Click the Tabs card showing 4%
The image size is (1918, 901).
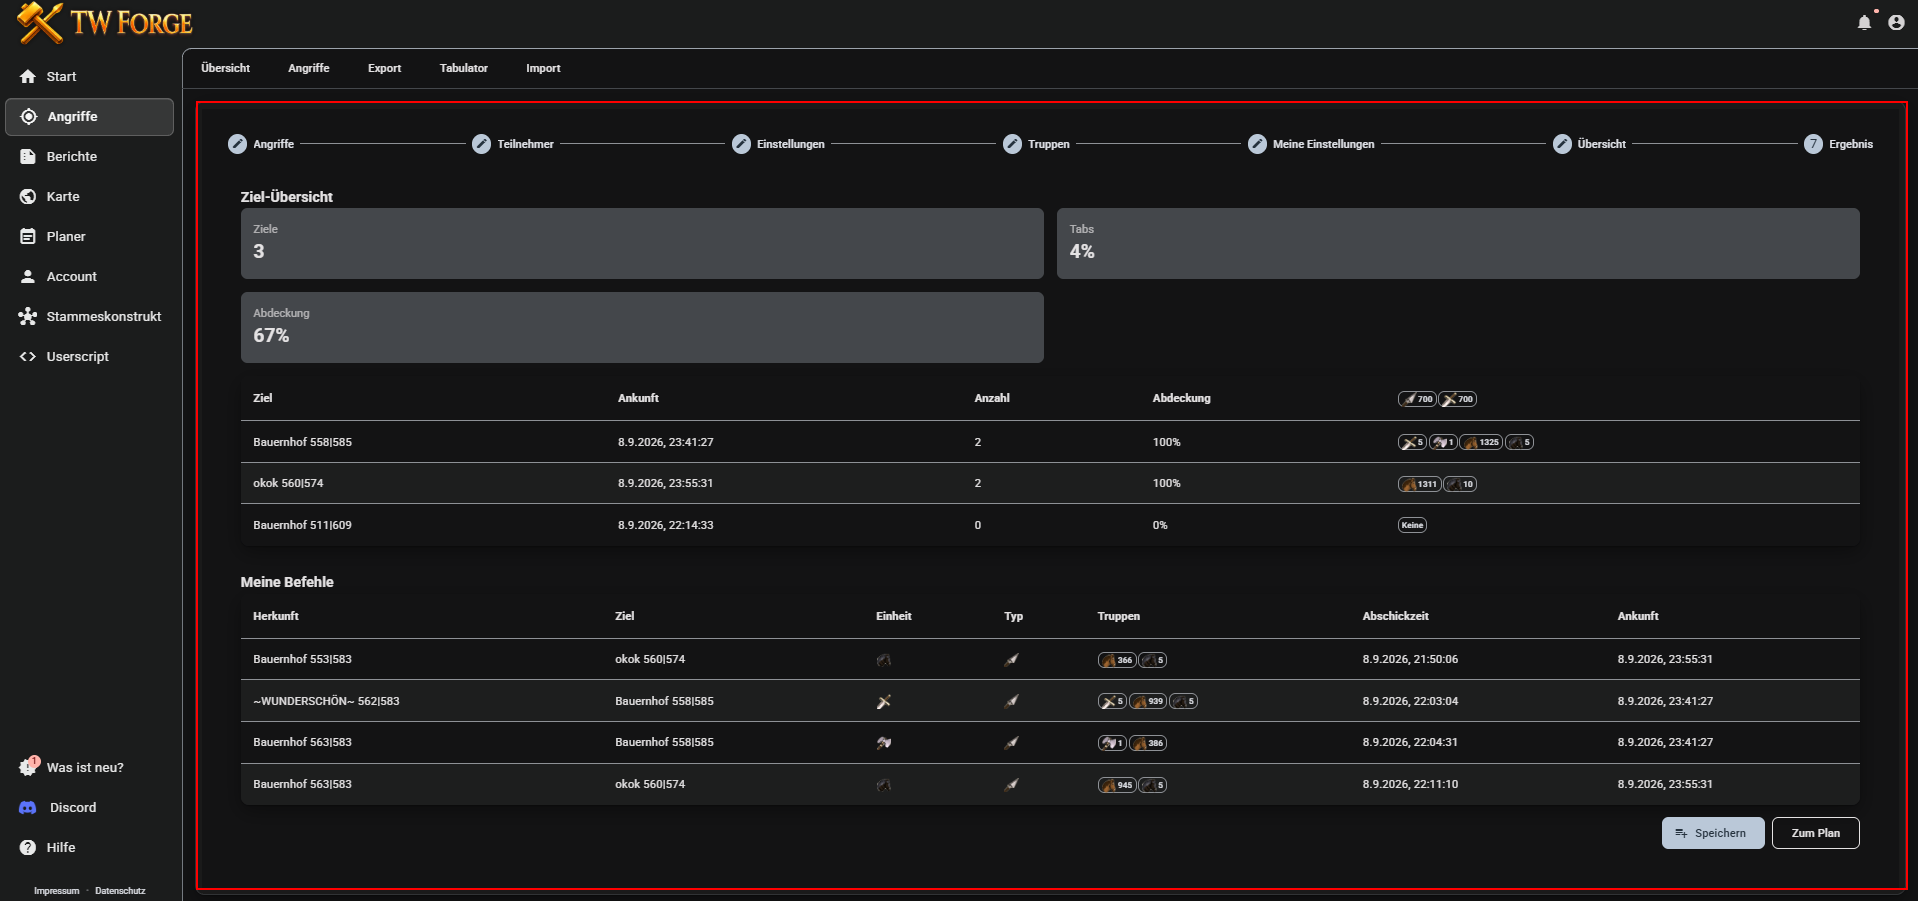click(1458, 243)
